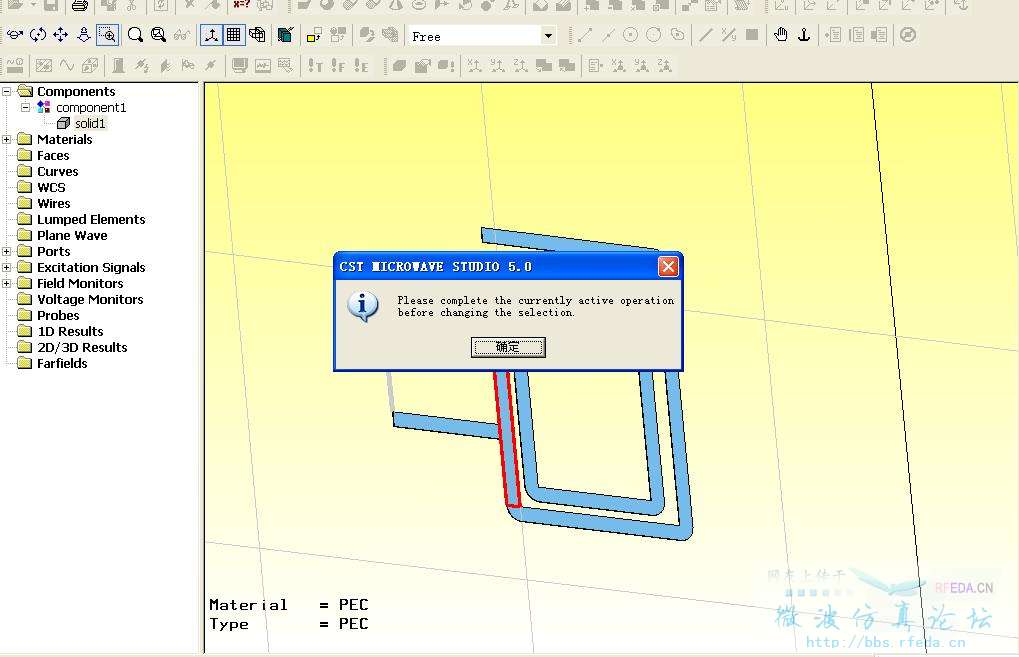The height and width of the screenshot is (657, 1019).
Task: Collapse the component1 tree node
Action: click(x=25, y=107)
